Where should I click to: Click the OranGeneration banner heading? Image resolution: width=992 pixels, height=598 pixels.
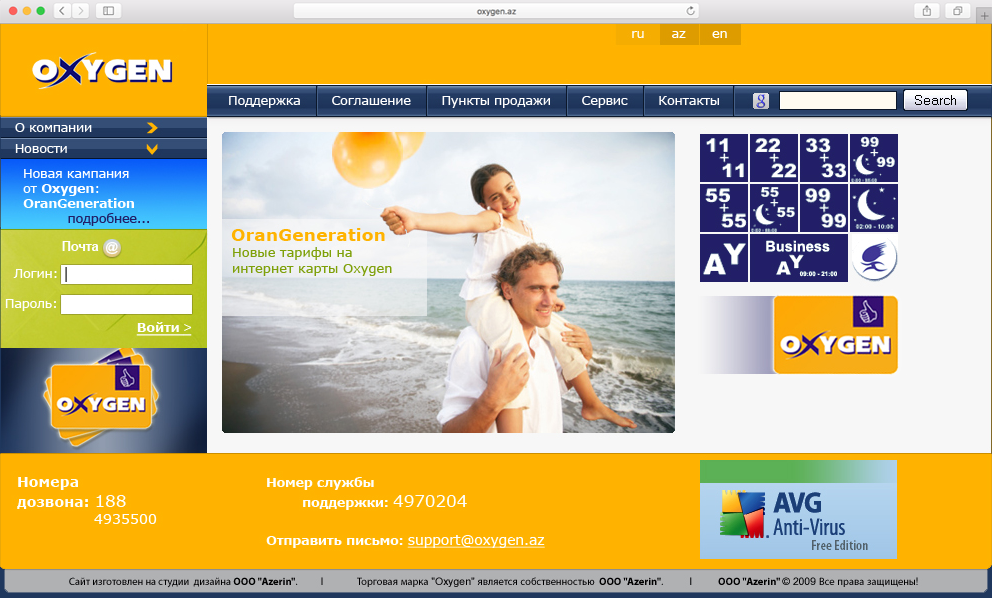coord(308,235)
